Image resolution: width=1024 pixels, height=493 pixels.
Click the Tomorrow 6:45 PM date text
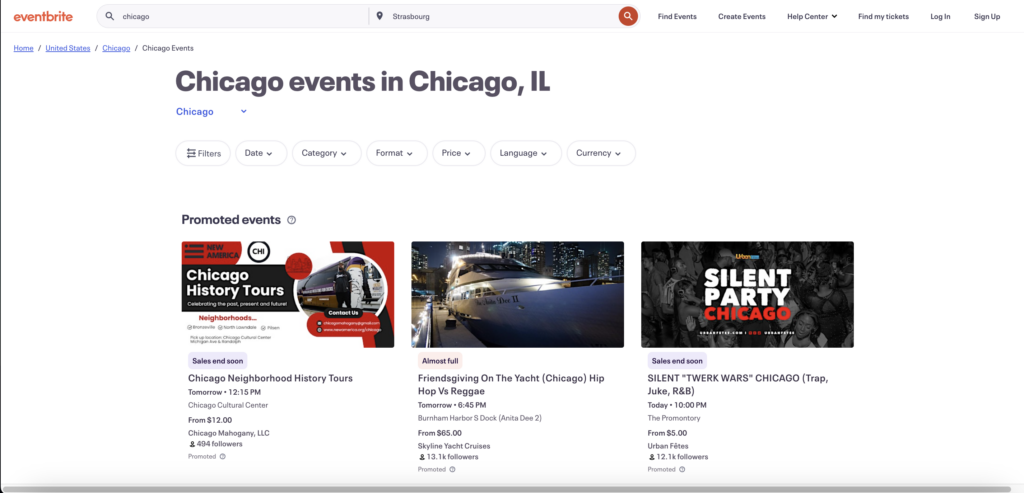pos(453,406)
